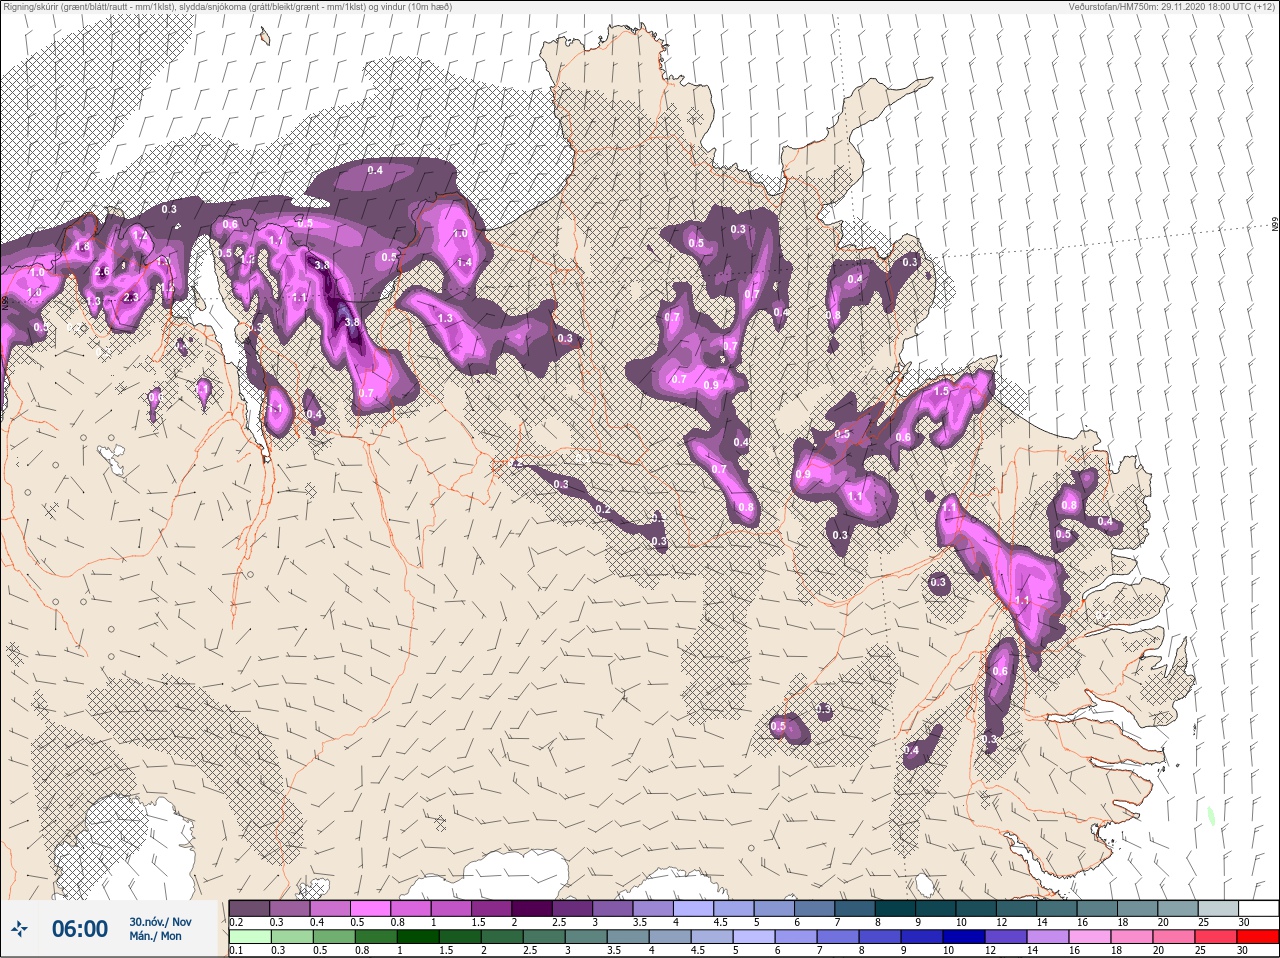Screen dimensions: 1280x958
Task: Pick the pink 0.5 swatch in upper scale
Action: [x=370, y=908]
